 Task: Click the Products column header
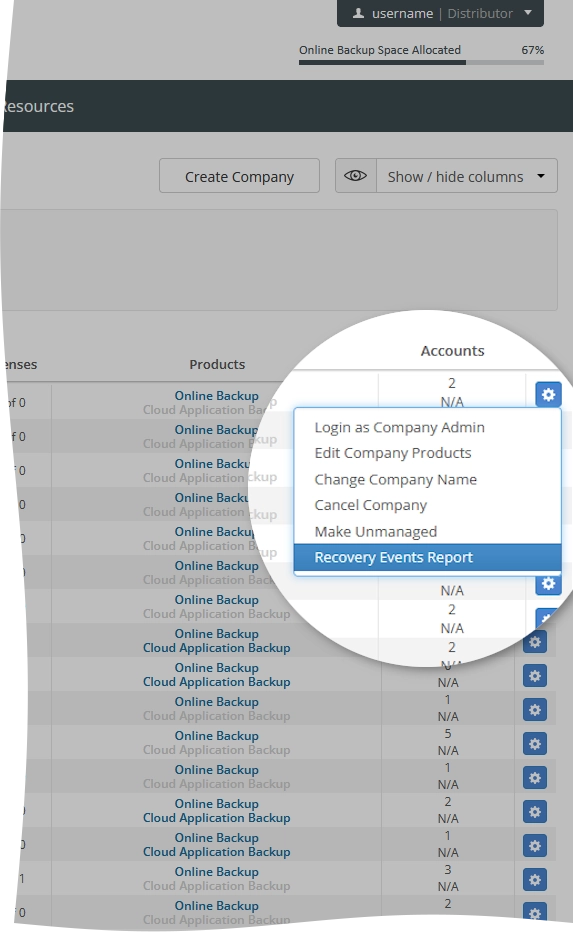217,364
